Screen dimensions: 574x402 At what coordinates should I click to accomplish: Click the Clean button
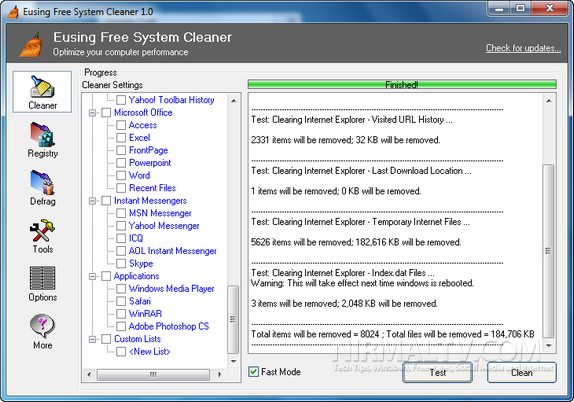(522, 372)
